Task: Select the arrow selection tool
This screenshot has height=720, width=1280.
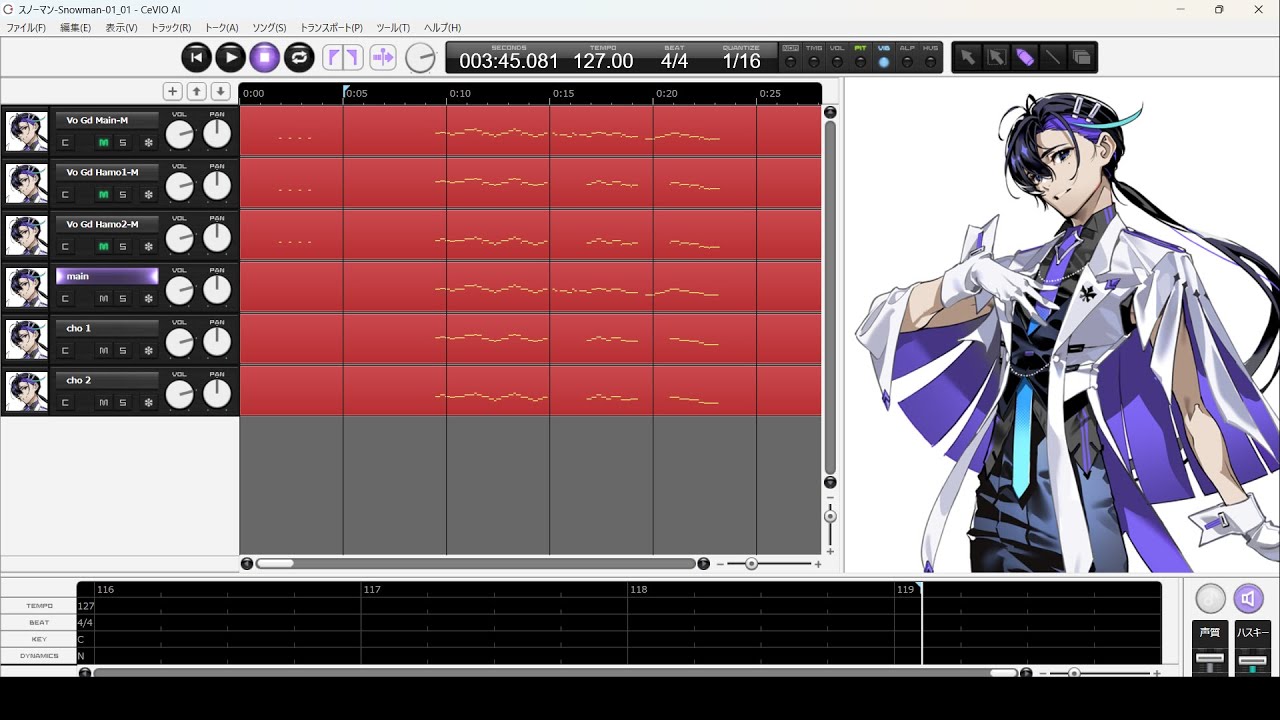Action: click(968, 57)
